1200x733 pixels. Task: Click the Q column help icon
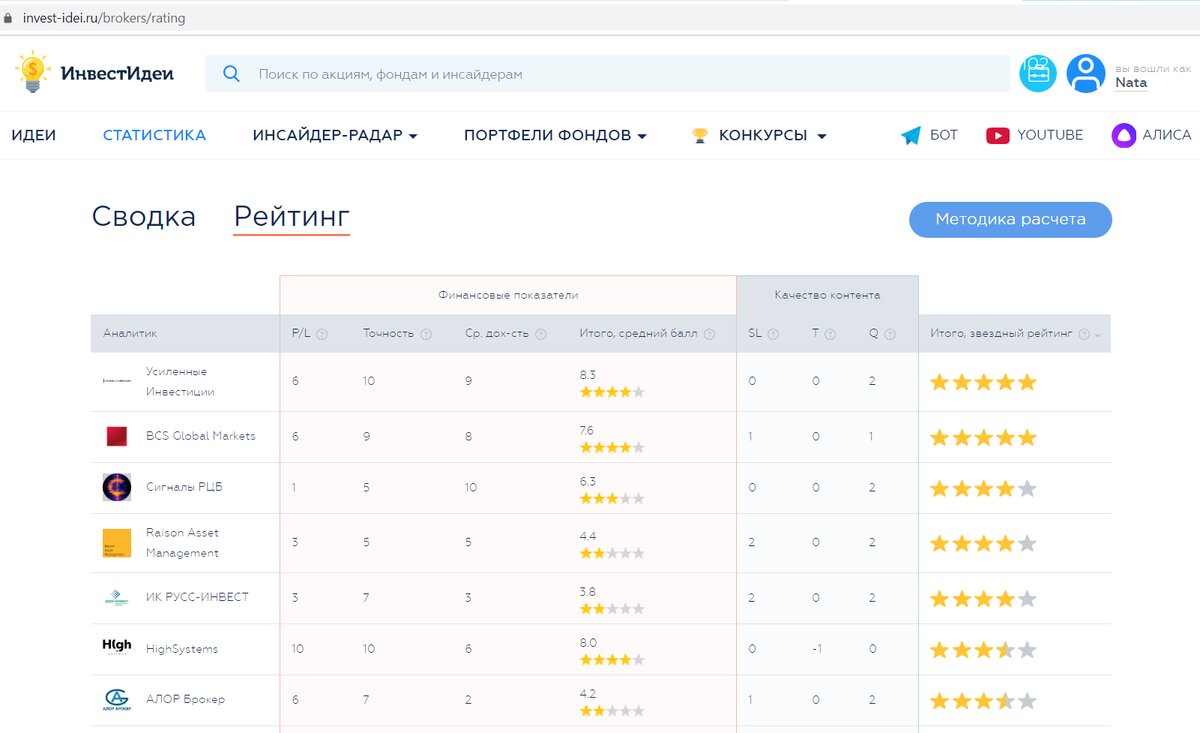(890, 334)
